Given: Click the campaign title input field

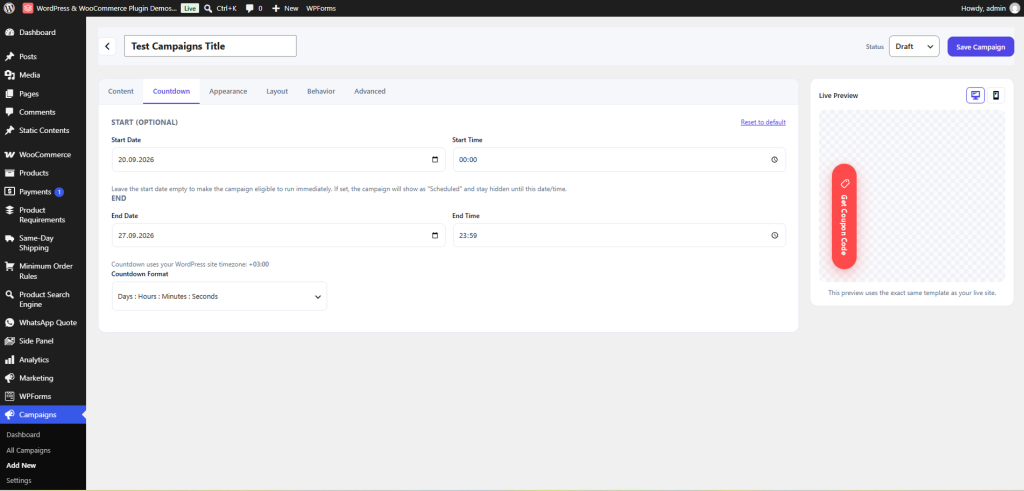Looking at the screenshot, I should click(x=210, y=46).
